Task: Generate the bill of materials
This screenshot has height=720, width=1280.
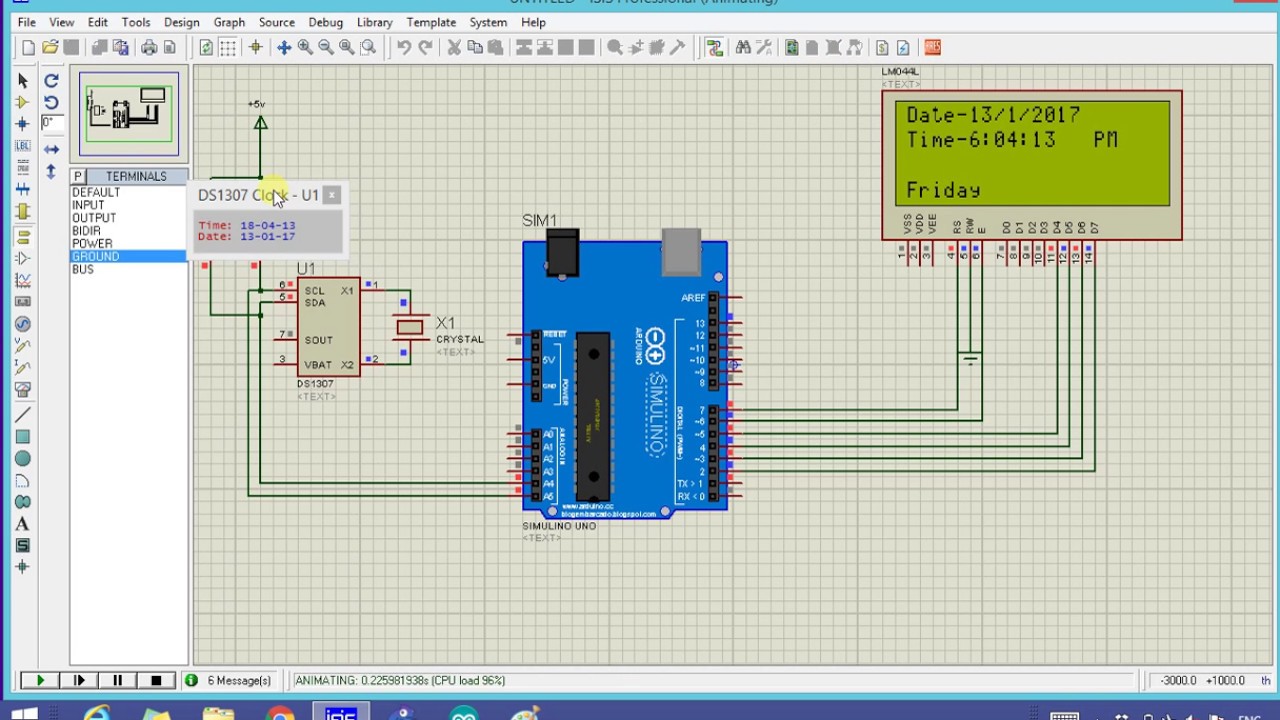Action: pyautogui.click(x=882, y=47)
